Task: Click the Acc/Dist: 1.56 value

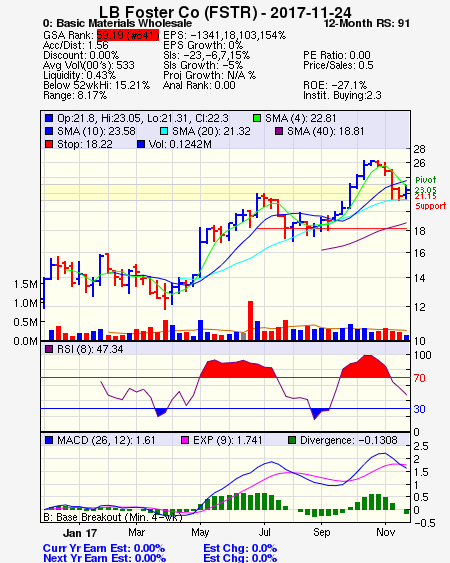Action: (76, 45)
